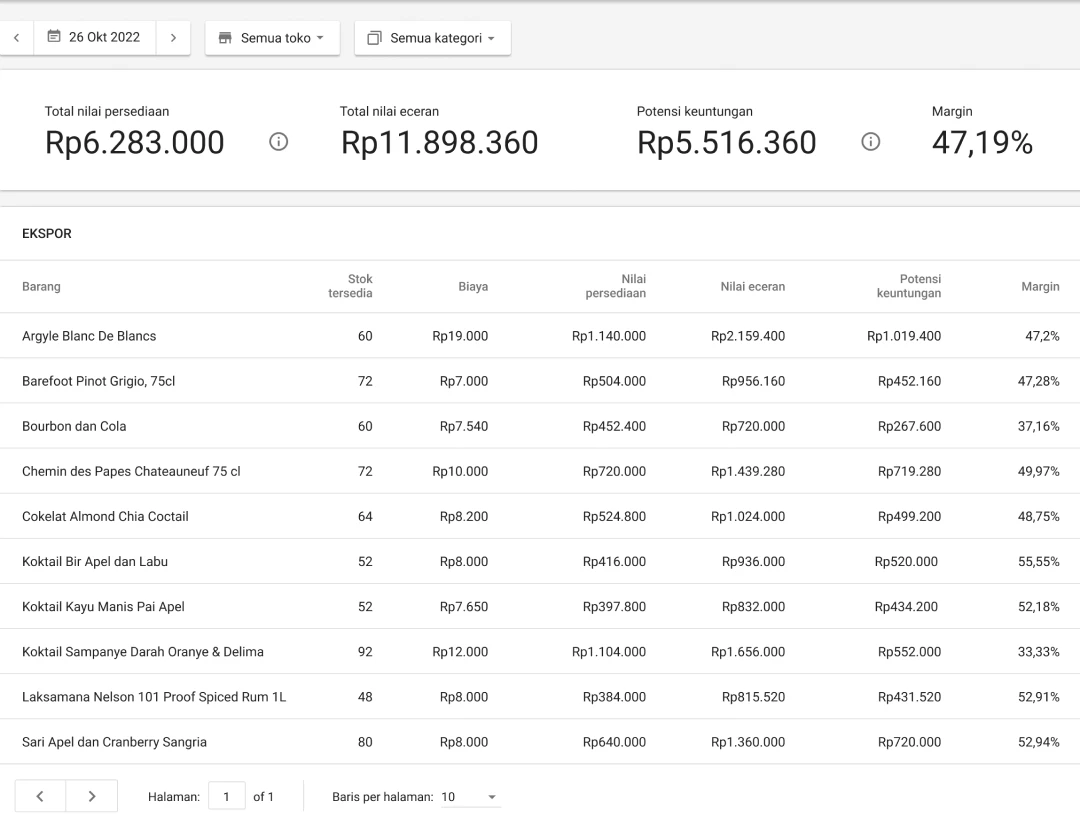Screen dimensions: 1080x822
Task: Click the Halaman page number input field
Action: point(226,796)
